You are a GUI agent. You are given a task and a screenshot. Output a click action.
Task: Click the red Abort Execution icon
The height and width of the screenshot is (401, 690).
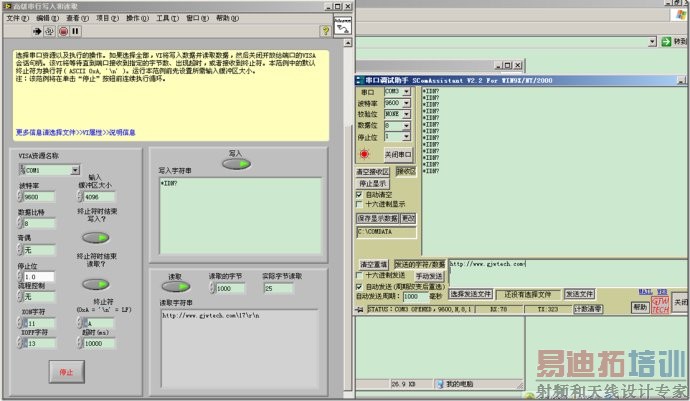pos(63,31)
